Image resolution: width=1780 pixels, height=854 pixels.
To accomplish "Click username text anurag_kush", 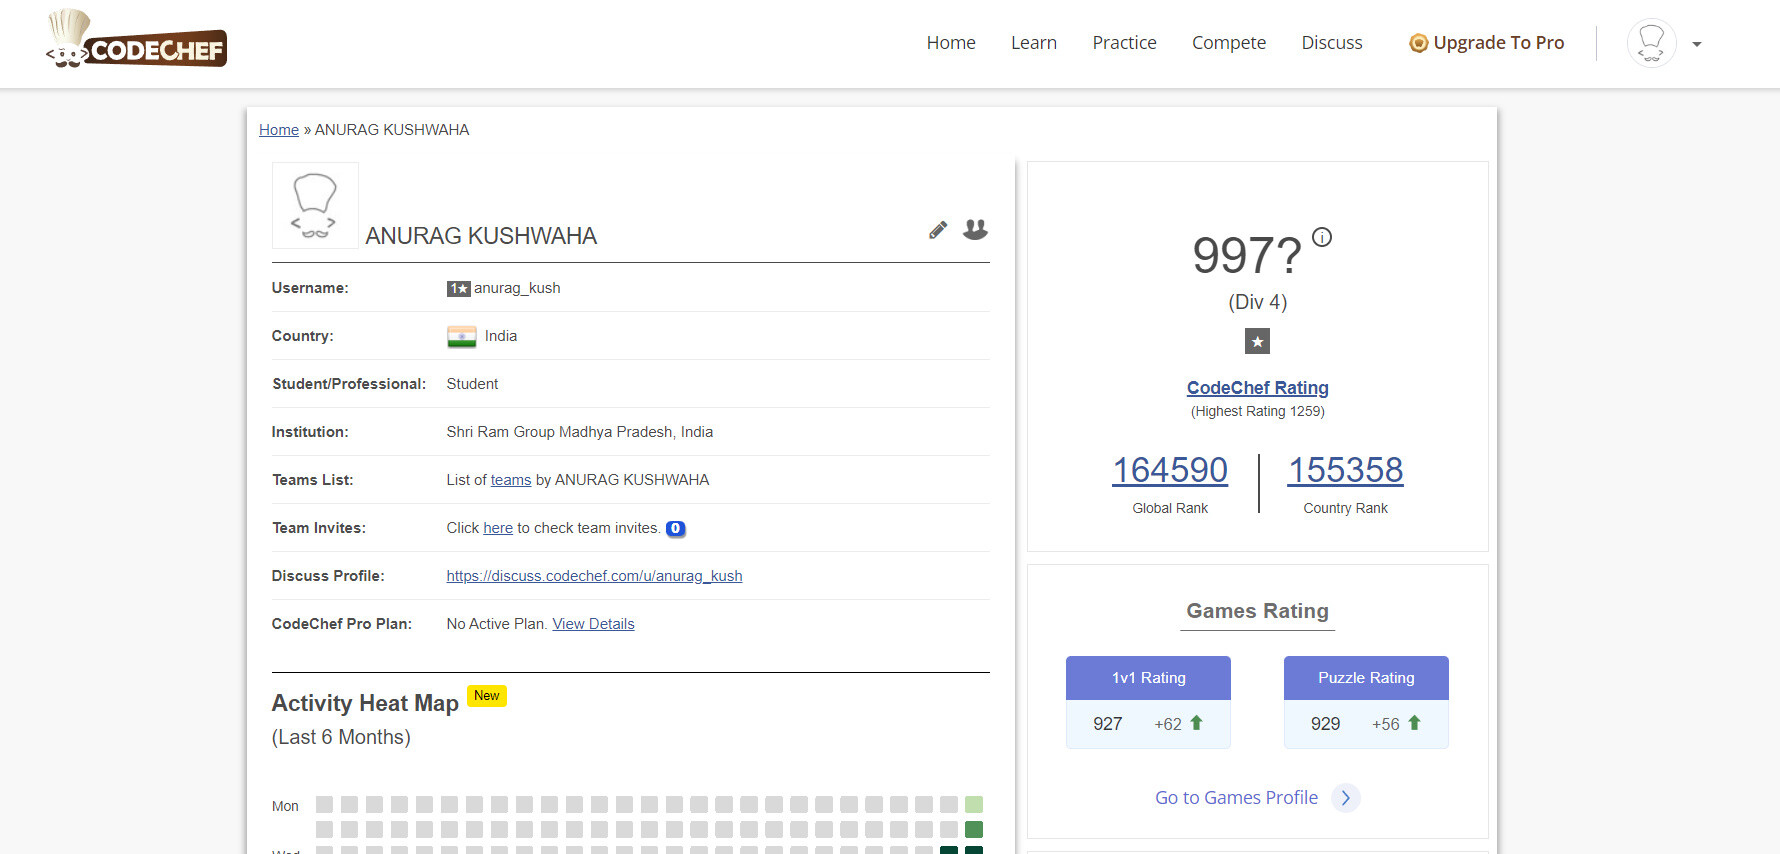I will tap(517, 288).
